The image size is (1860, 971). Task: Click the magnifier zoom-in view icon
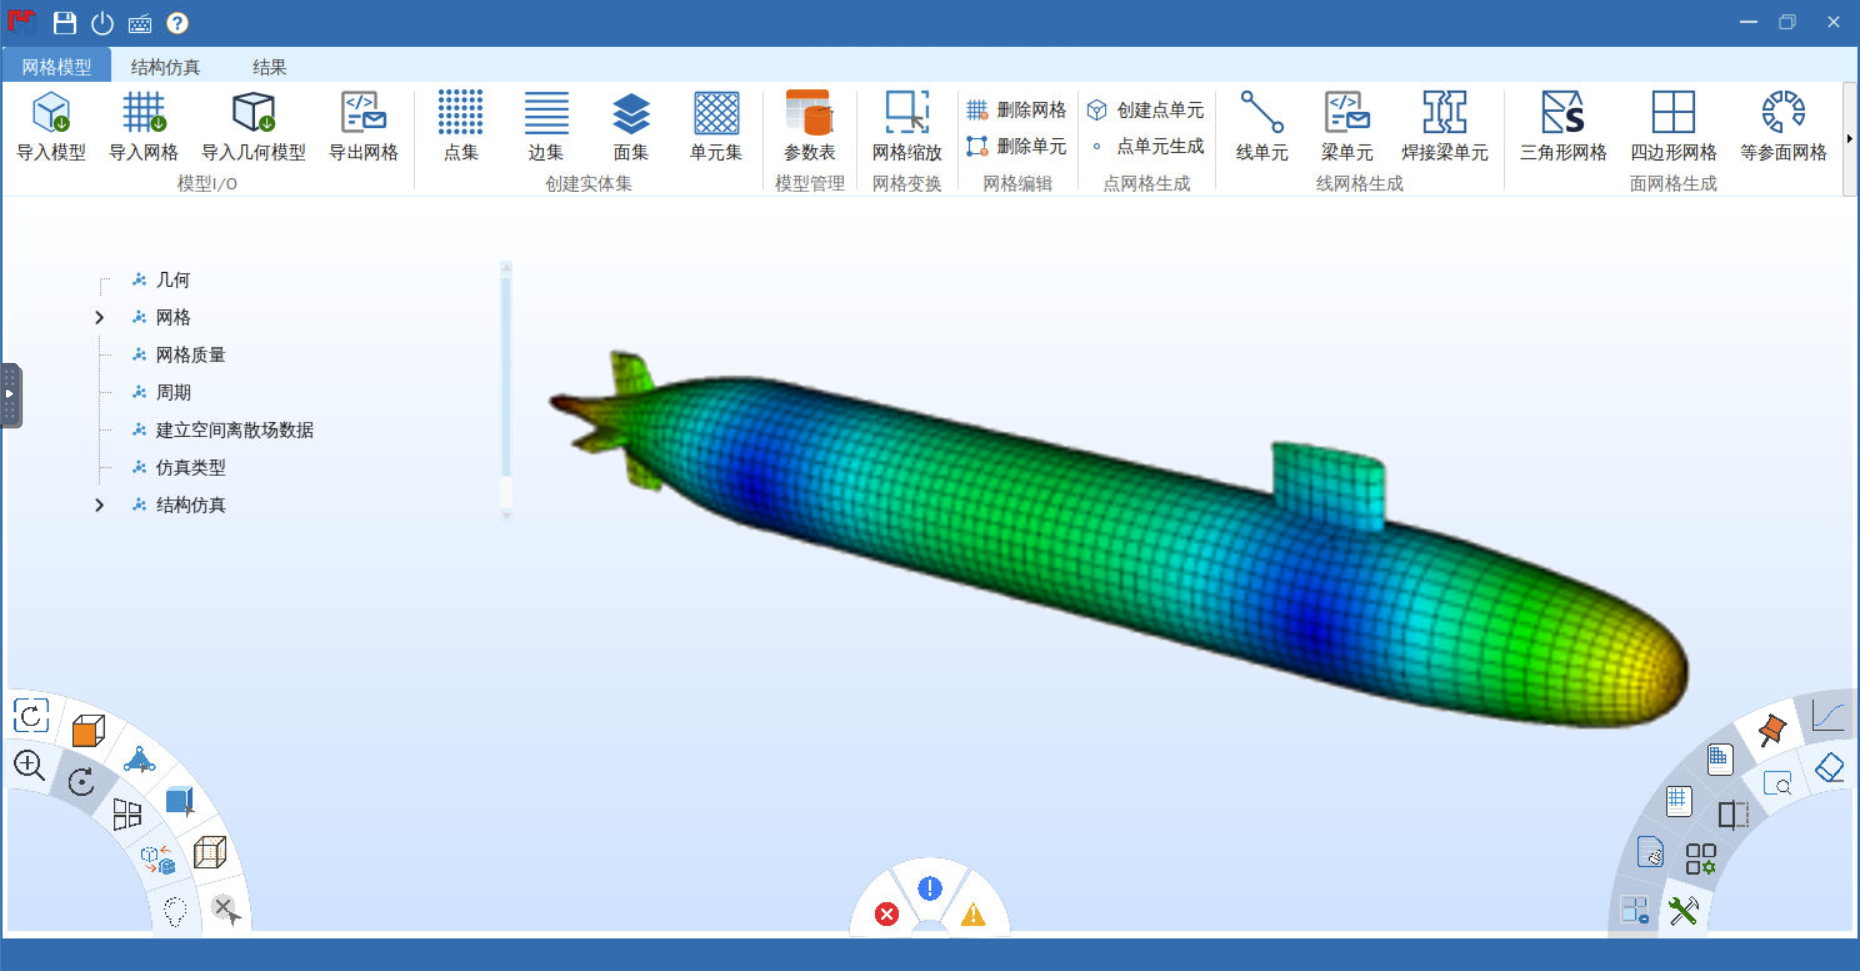tap(29, 766)
